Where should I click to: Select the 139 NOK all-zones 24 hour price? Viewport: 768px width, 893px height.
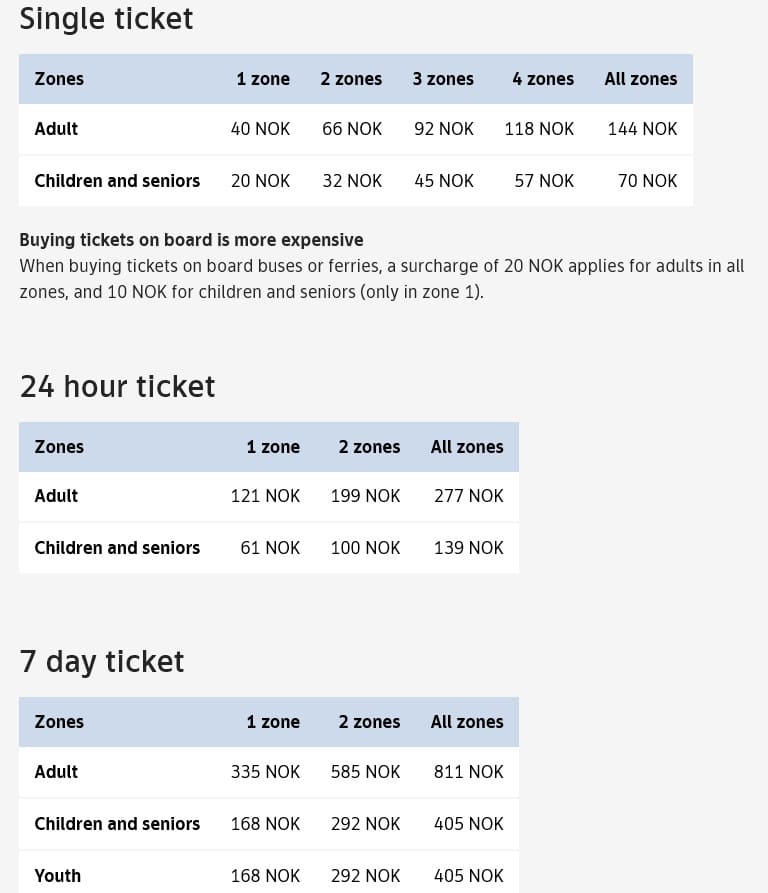pos(468,548)
